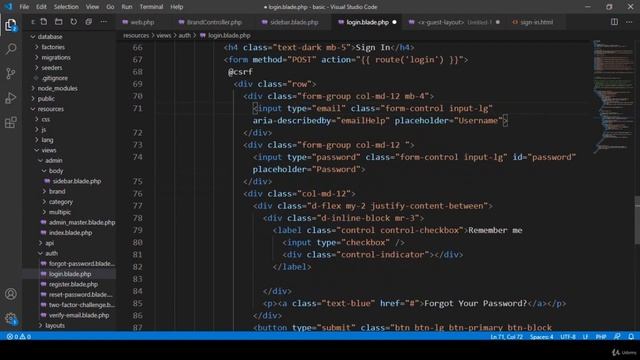Collapse the database folder
The width and height of the screenshot is (640, 360).
click(x=50, y=37)
